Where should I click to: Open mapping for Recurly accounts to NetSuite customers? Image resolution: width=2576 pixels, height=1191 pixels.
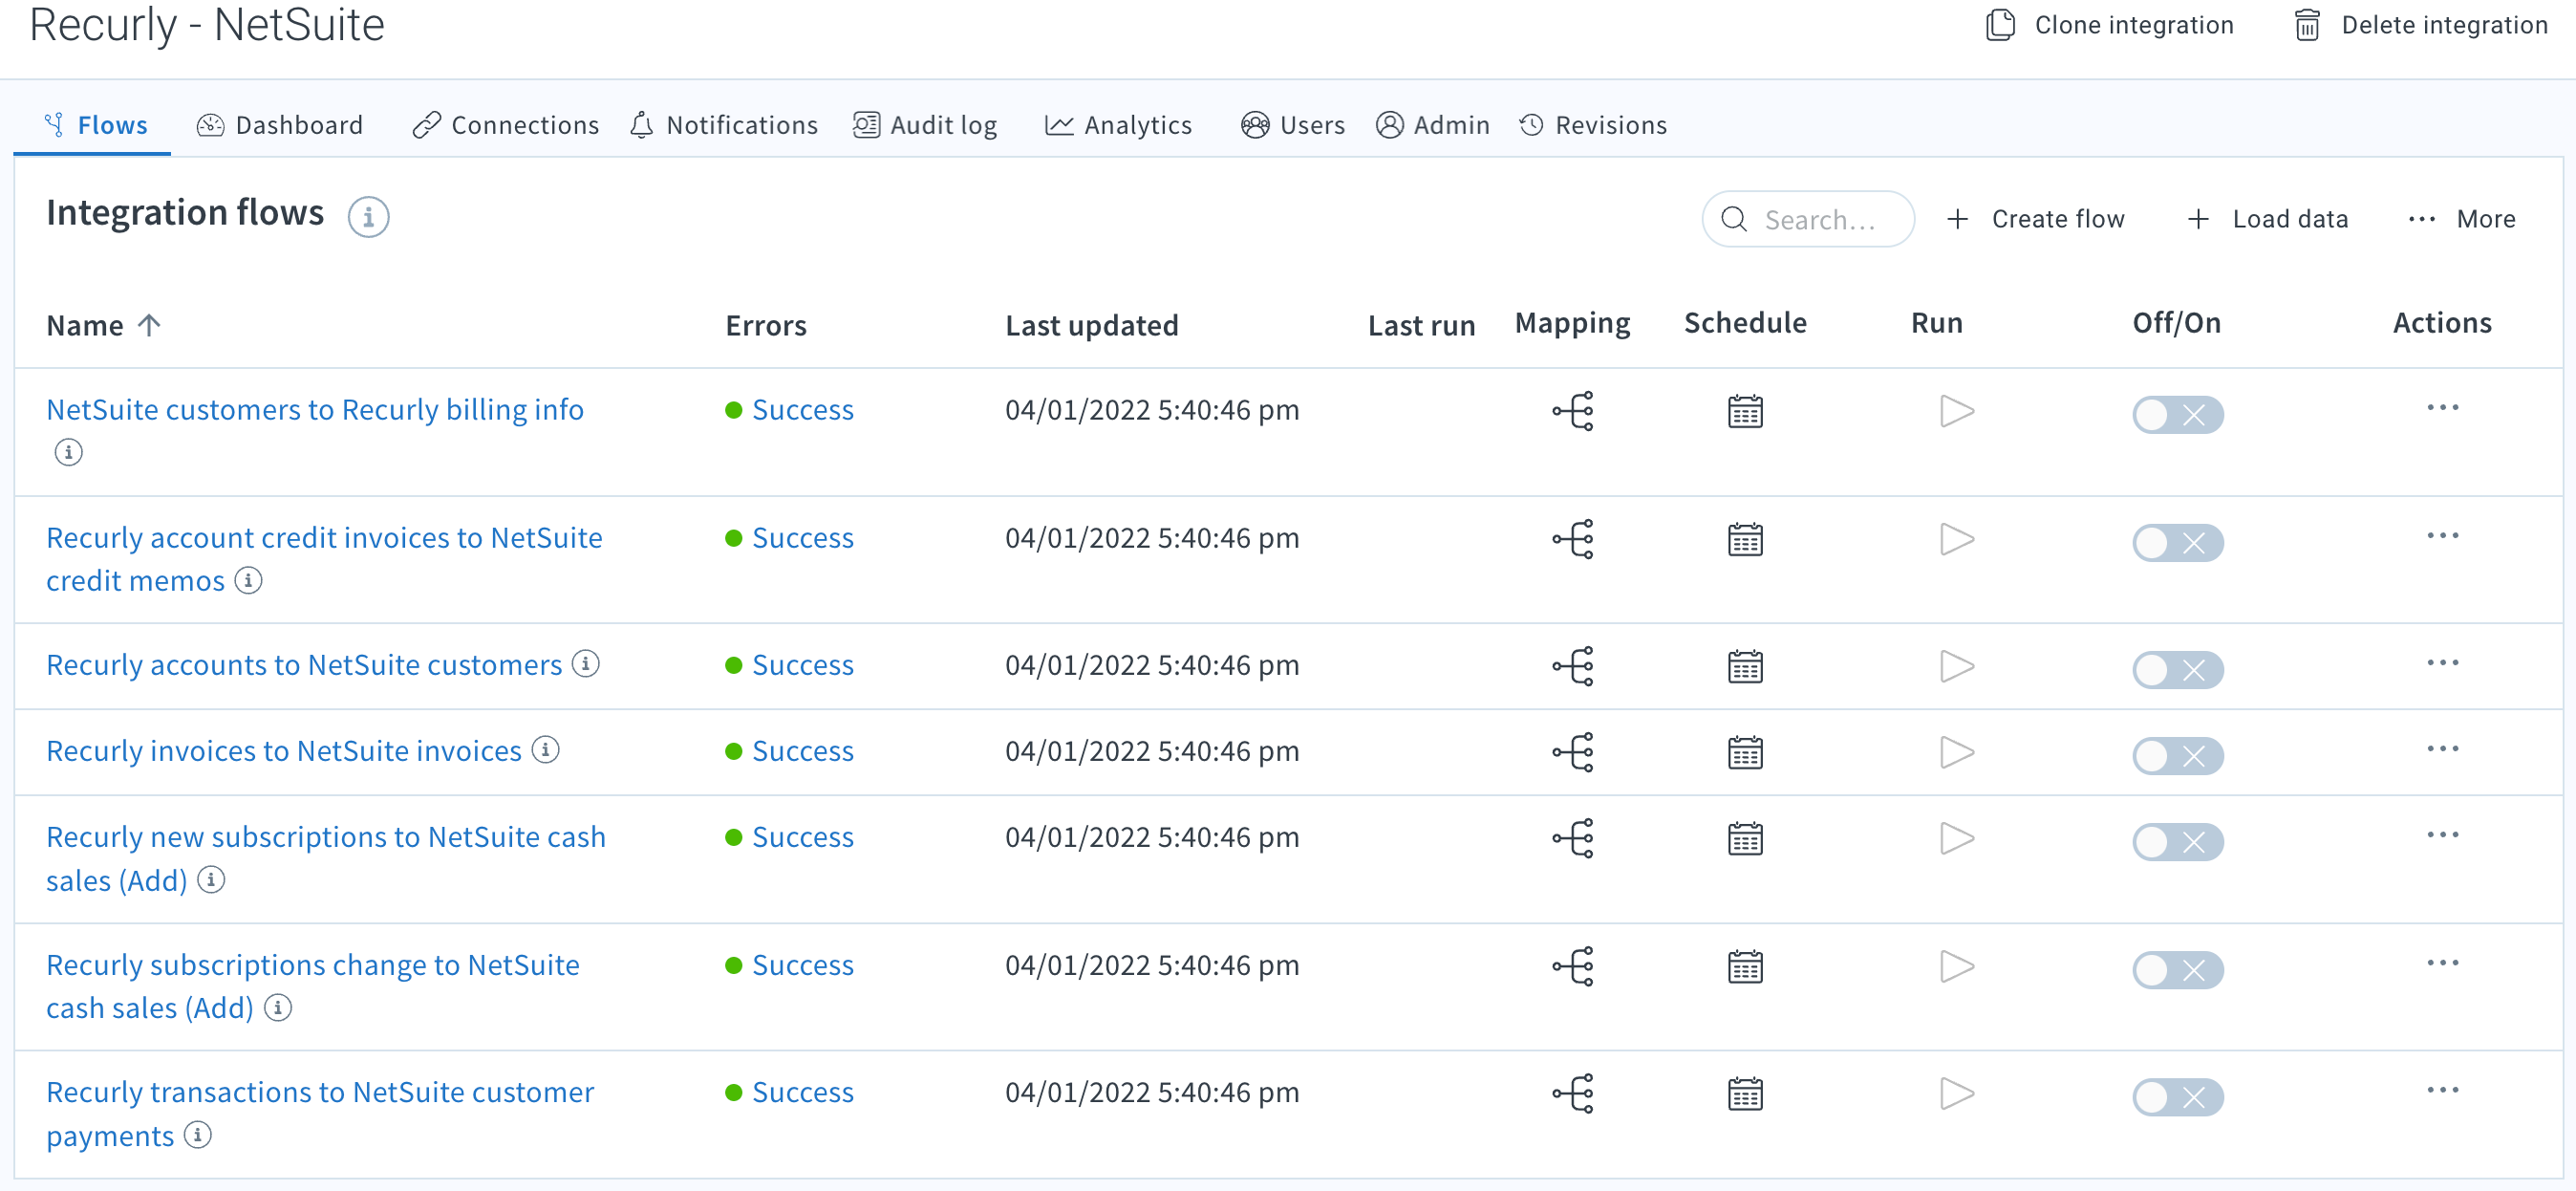tap(1573, 666)
